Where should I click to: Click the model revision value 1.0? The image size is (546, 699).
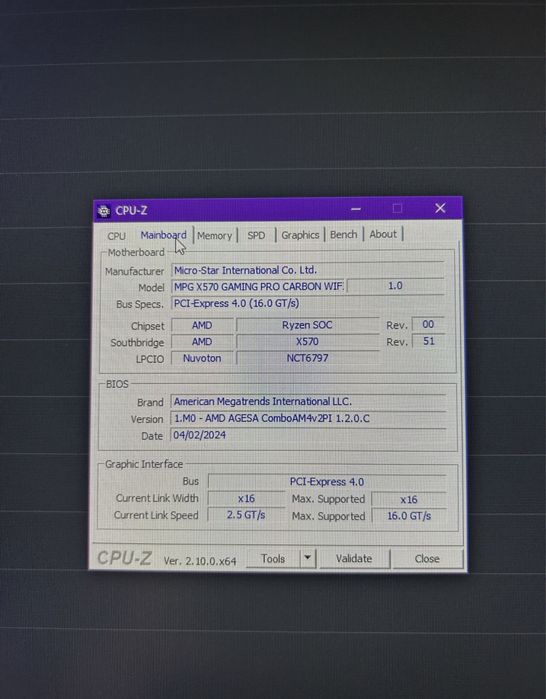(395, 286)
